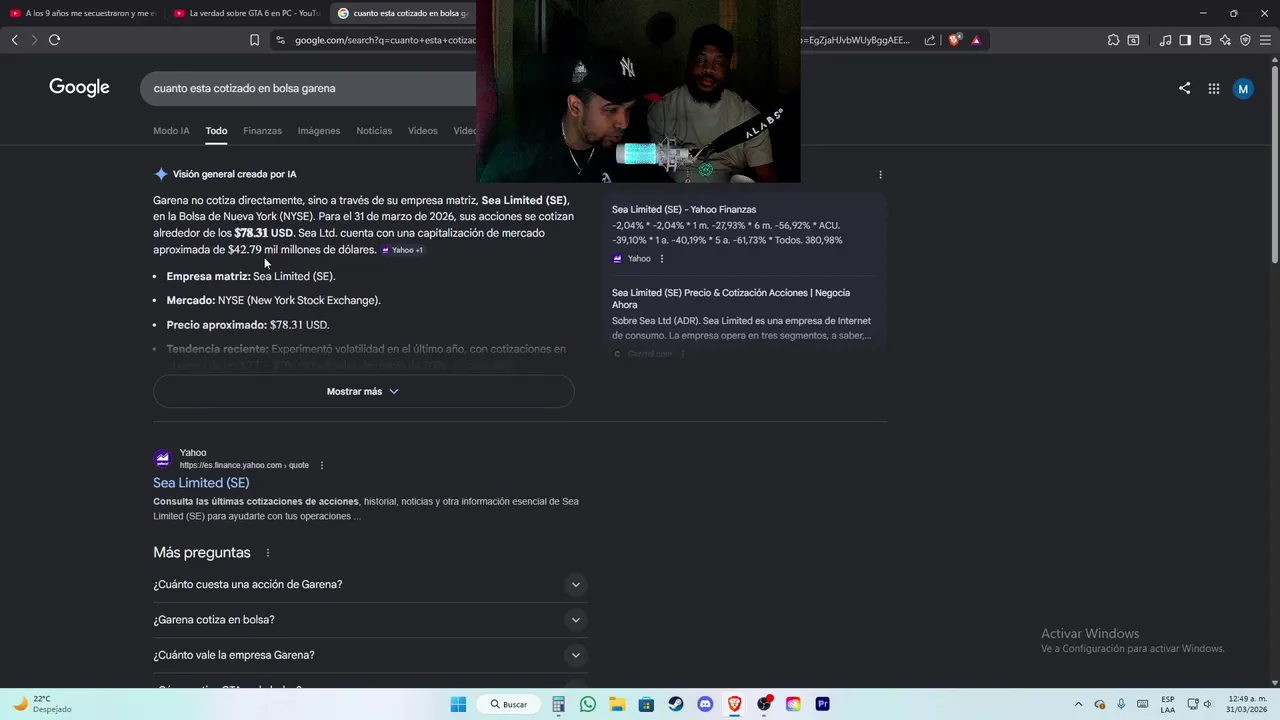Open the Windows Start menu
Image resolution: width=1280 pixels, height=720 pixels.
pos(458,704)
